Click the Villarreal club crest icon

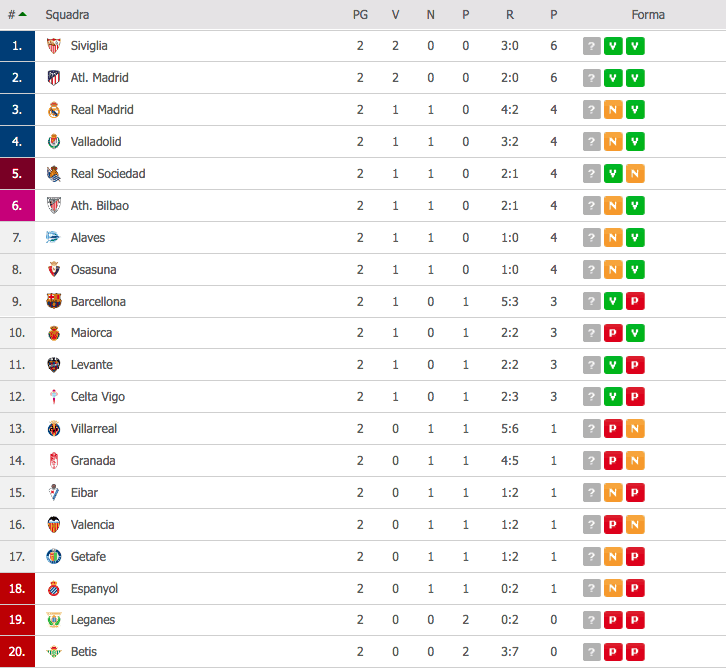point(54,429)
